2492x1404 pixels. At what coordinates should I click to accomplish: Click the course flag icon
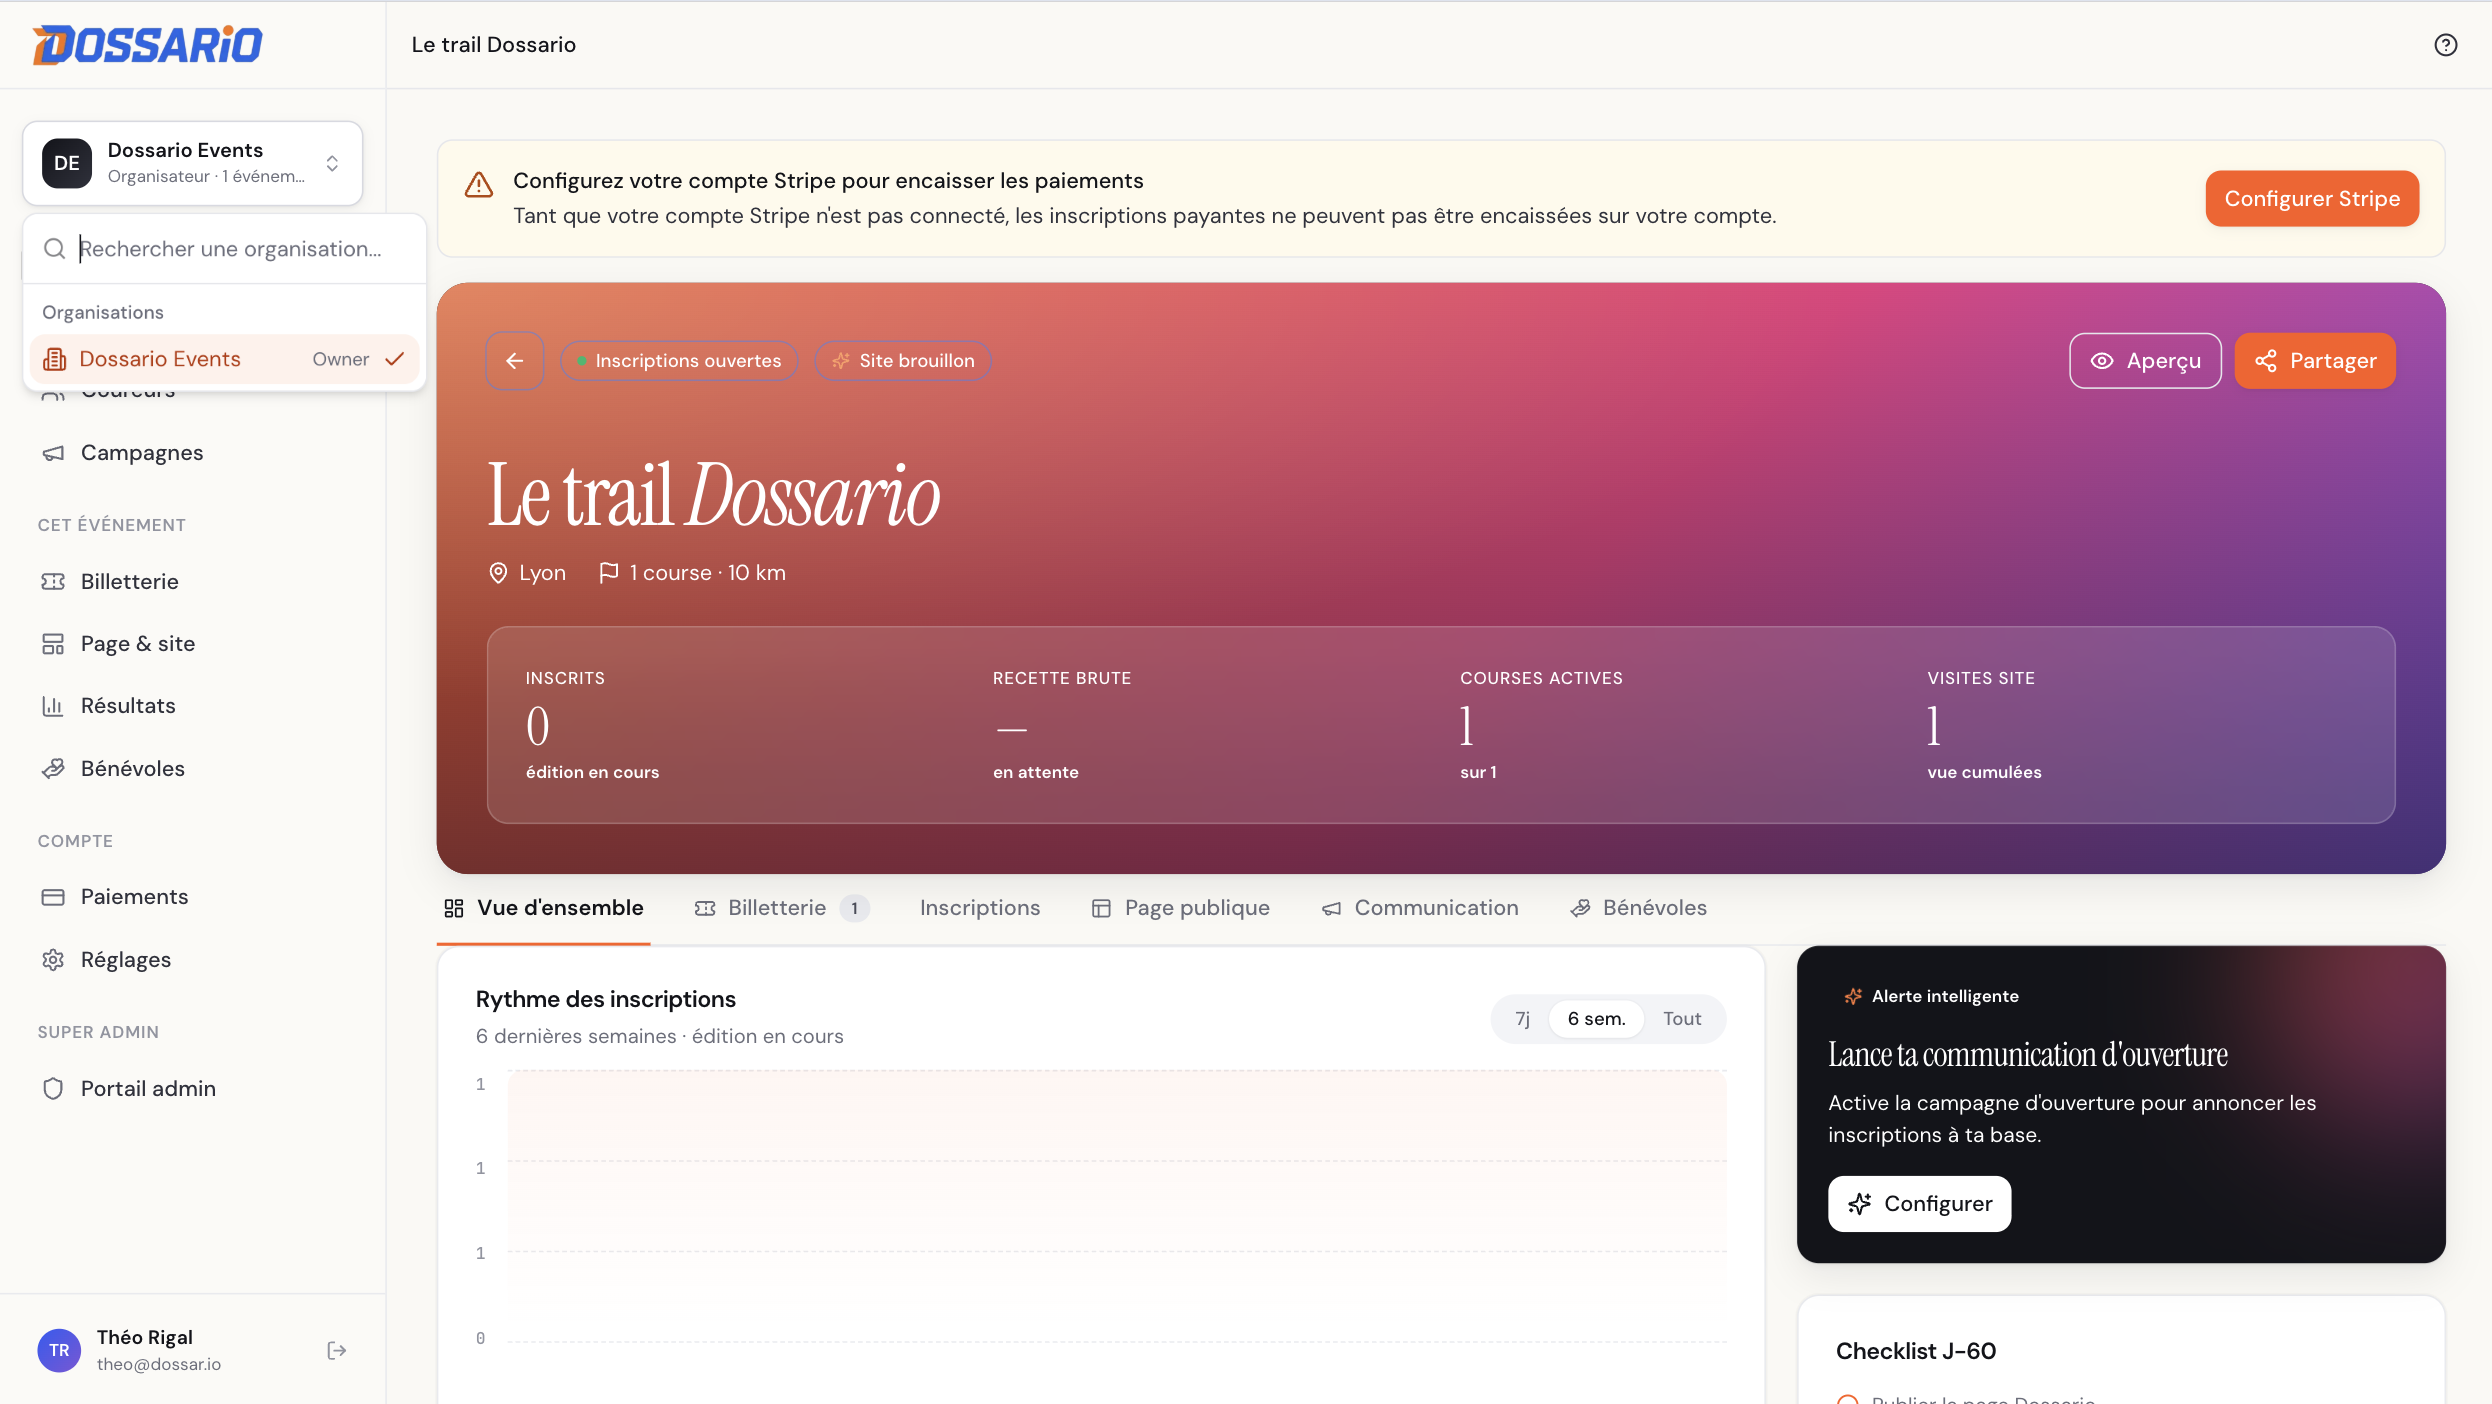608,573
